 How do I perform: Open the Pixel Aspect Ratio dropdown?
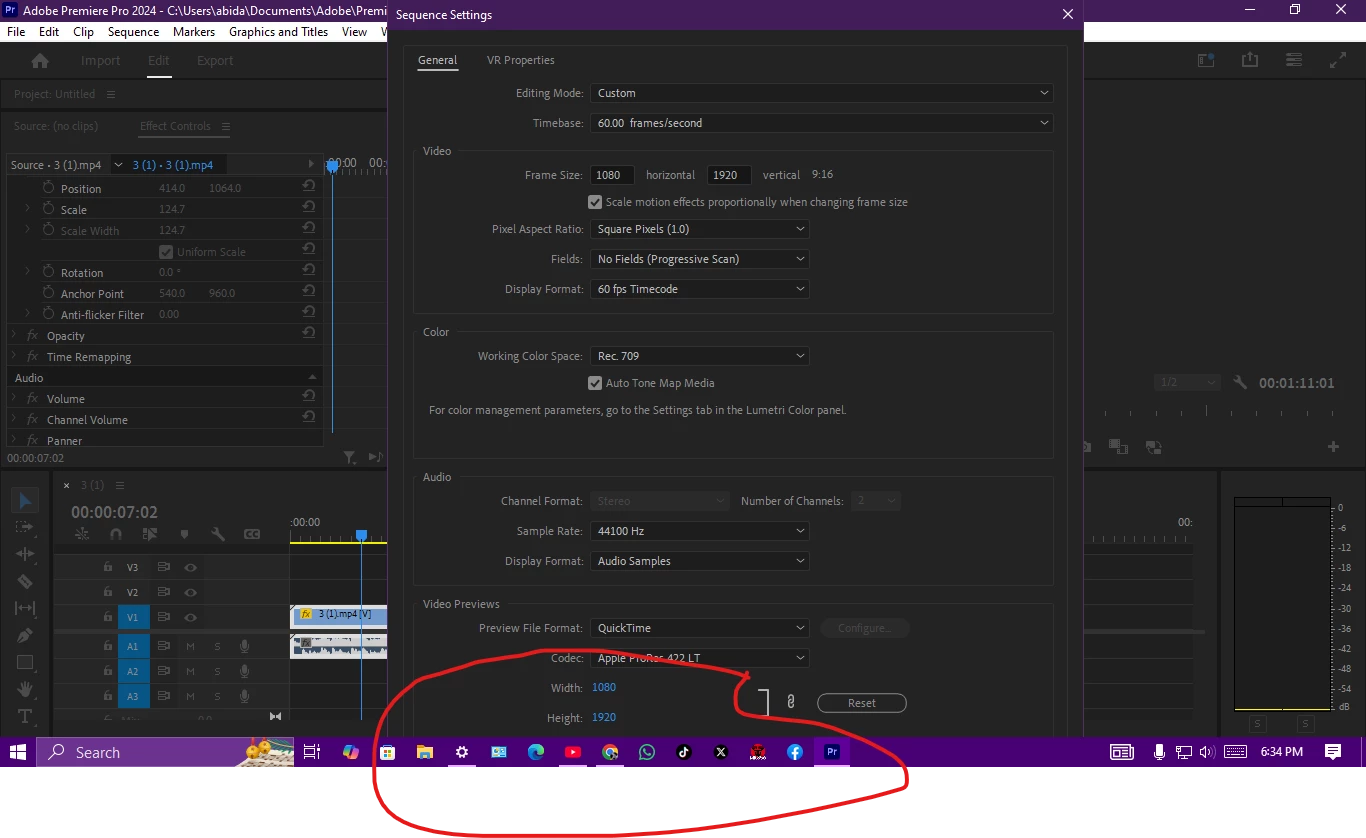pos(700,229)
